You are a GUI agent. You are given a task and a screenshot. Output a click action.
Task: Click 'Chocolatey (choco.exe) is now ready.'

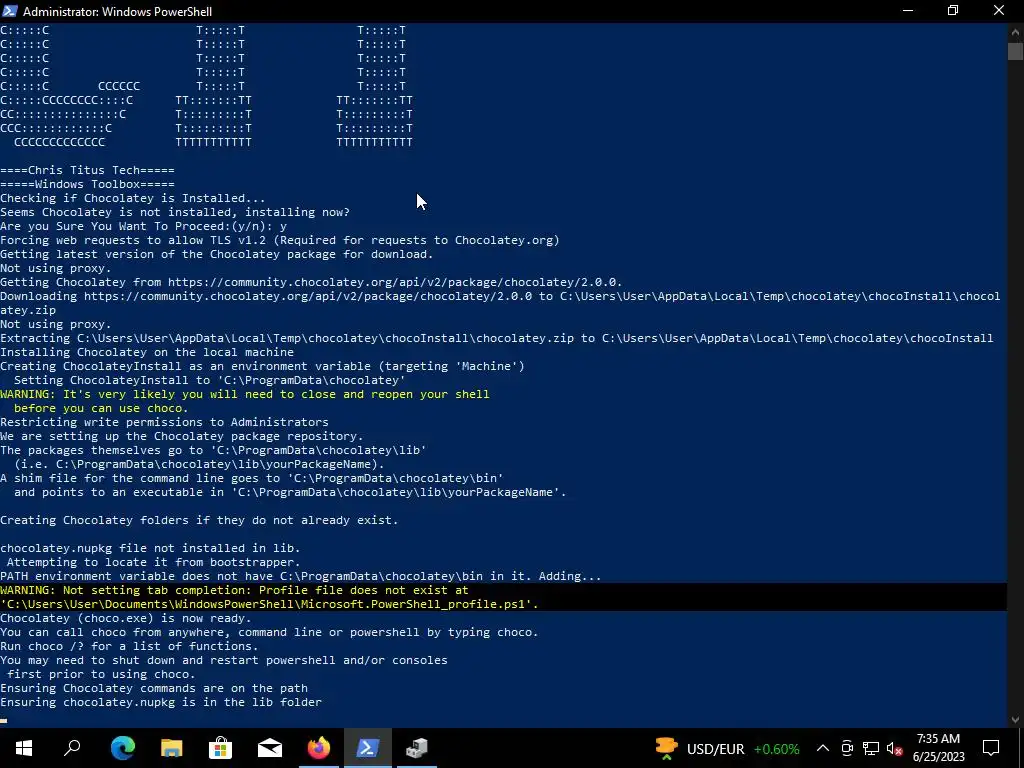tap(126, 618)
